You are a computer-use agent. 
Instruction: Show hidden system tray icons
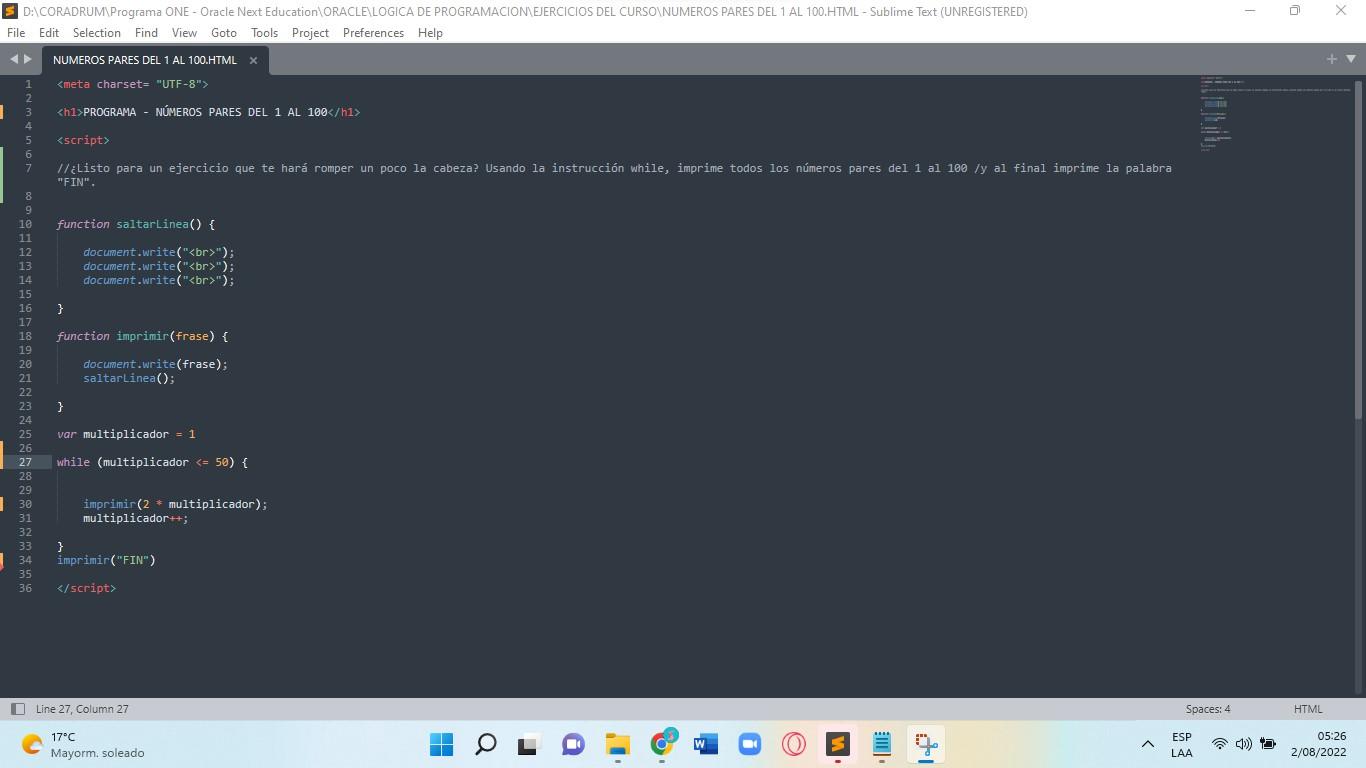point(1148,744)
